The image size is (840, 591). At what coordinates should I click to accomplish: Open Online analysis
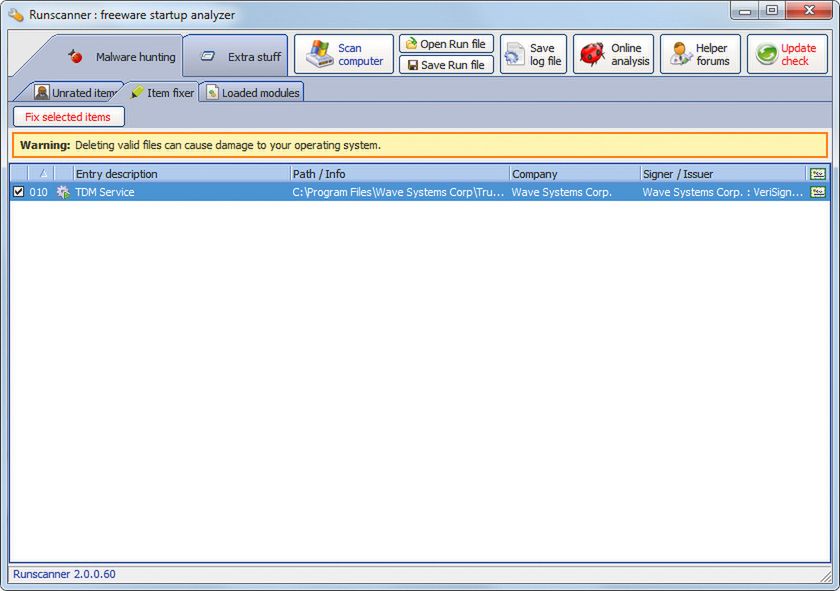tap(613, 54)
